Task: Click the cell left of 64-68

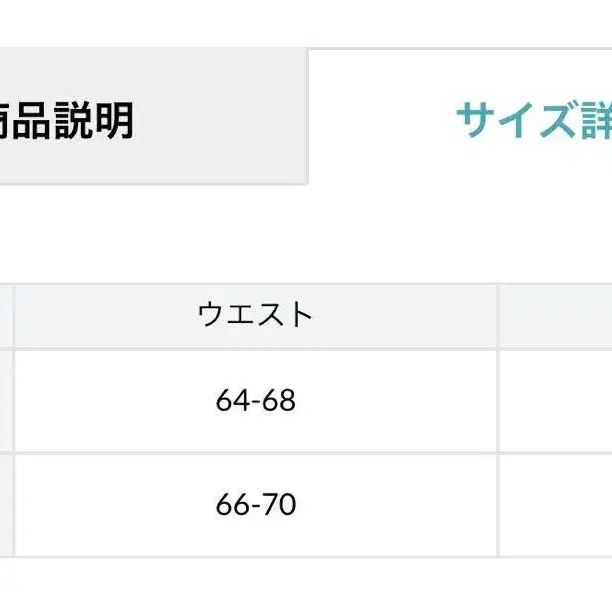Action: [6, 401]
